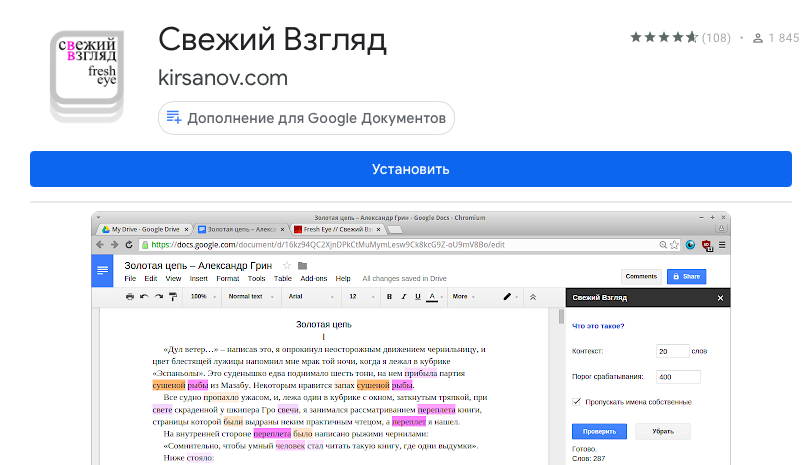Click the blue round extension icon
The height and width of the screenshot is (465, 812).
tap(690, 245)
